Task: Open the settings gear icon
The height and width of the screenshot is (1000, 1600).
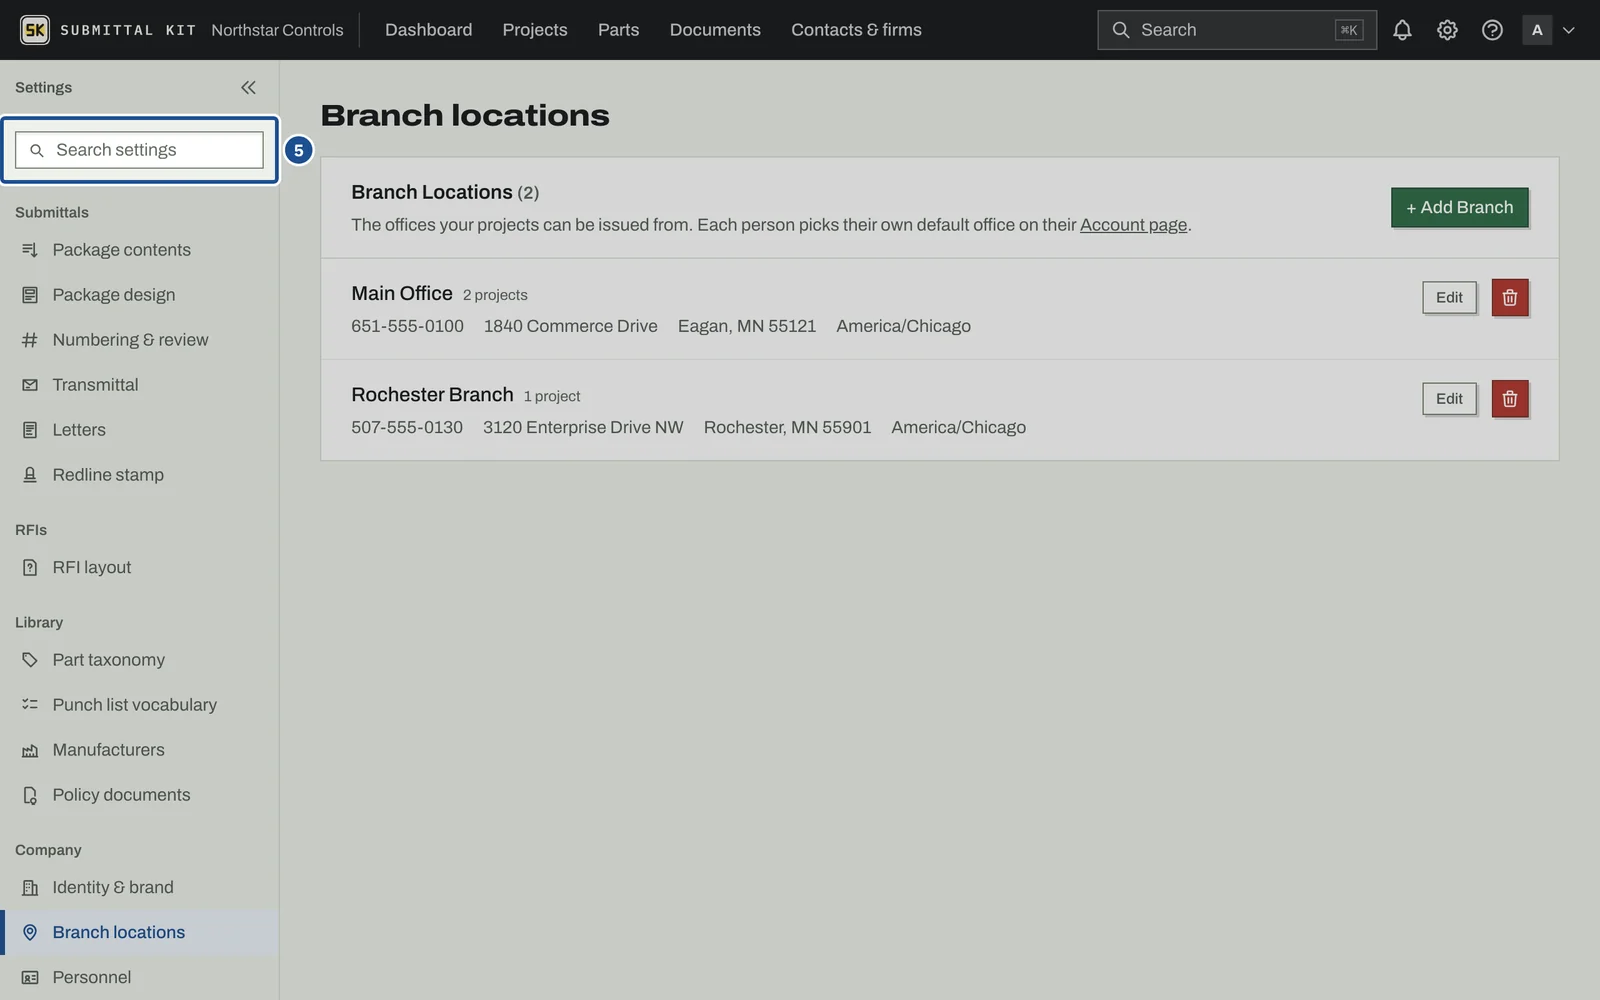Action: (1447, 30)
